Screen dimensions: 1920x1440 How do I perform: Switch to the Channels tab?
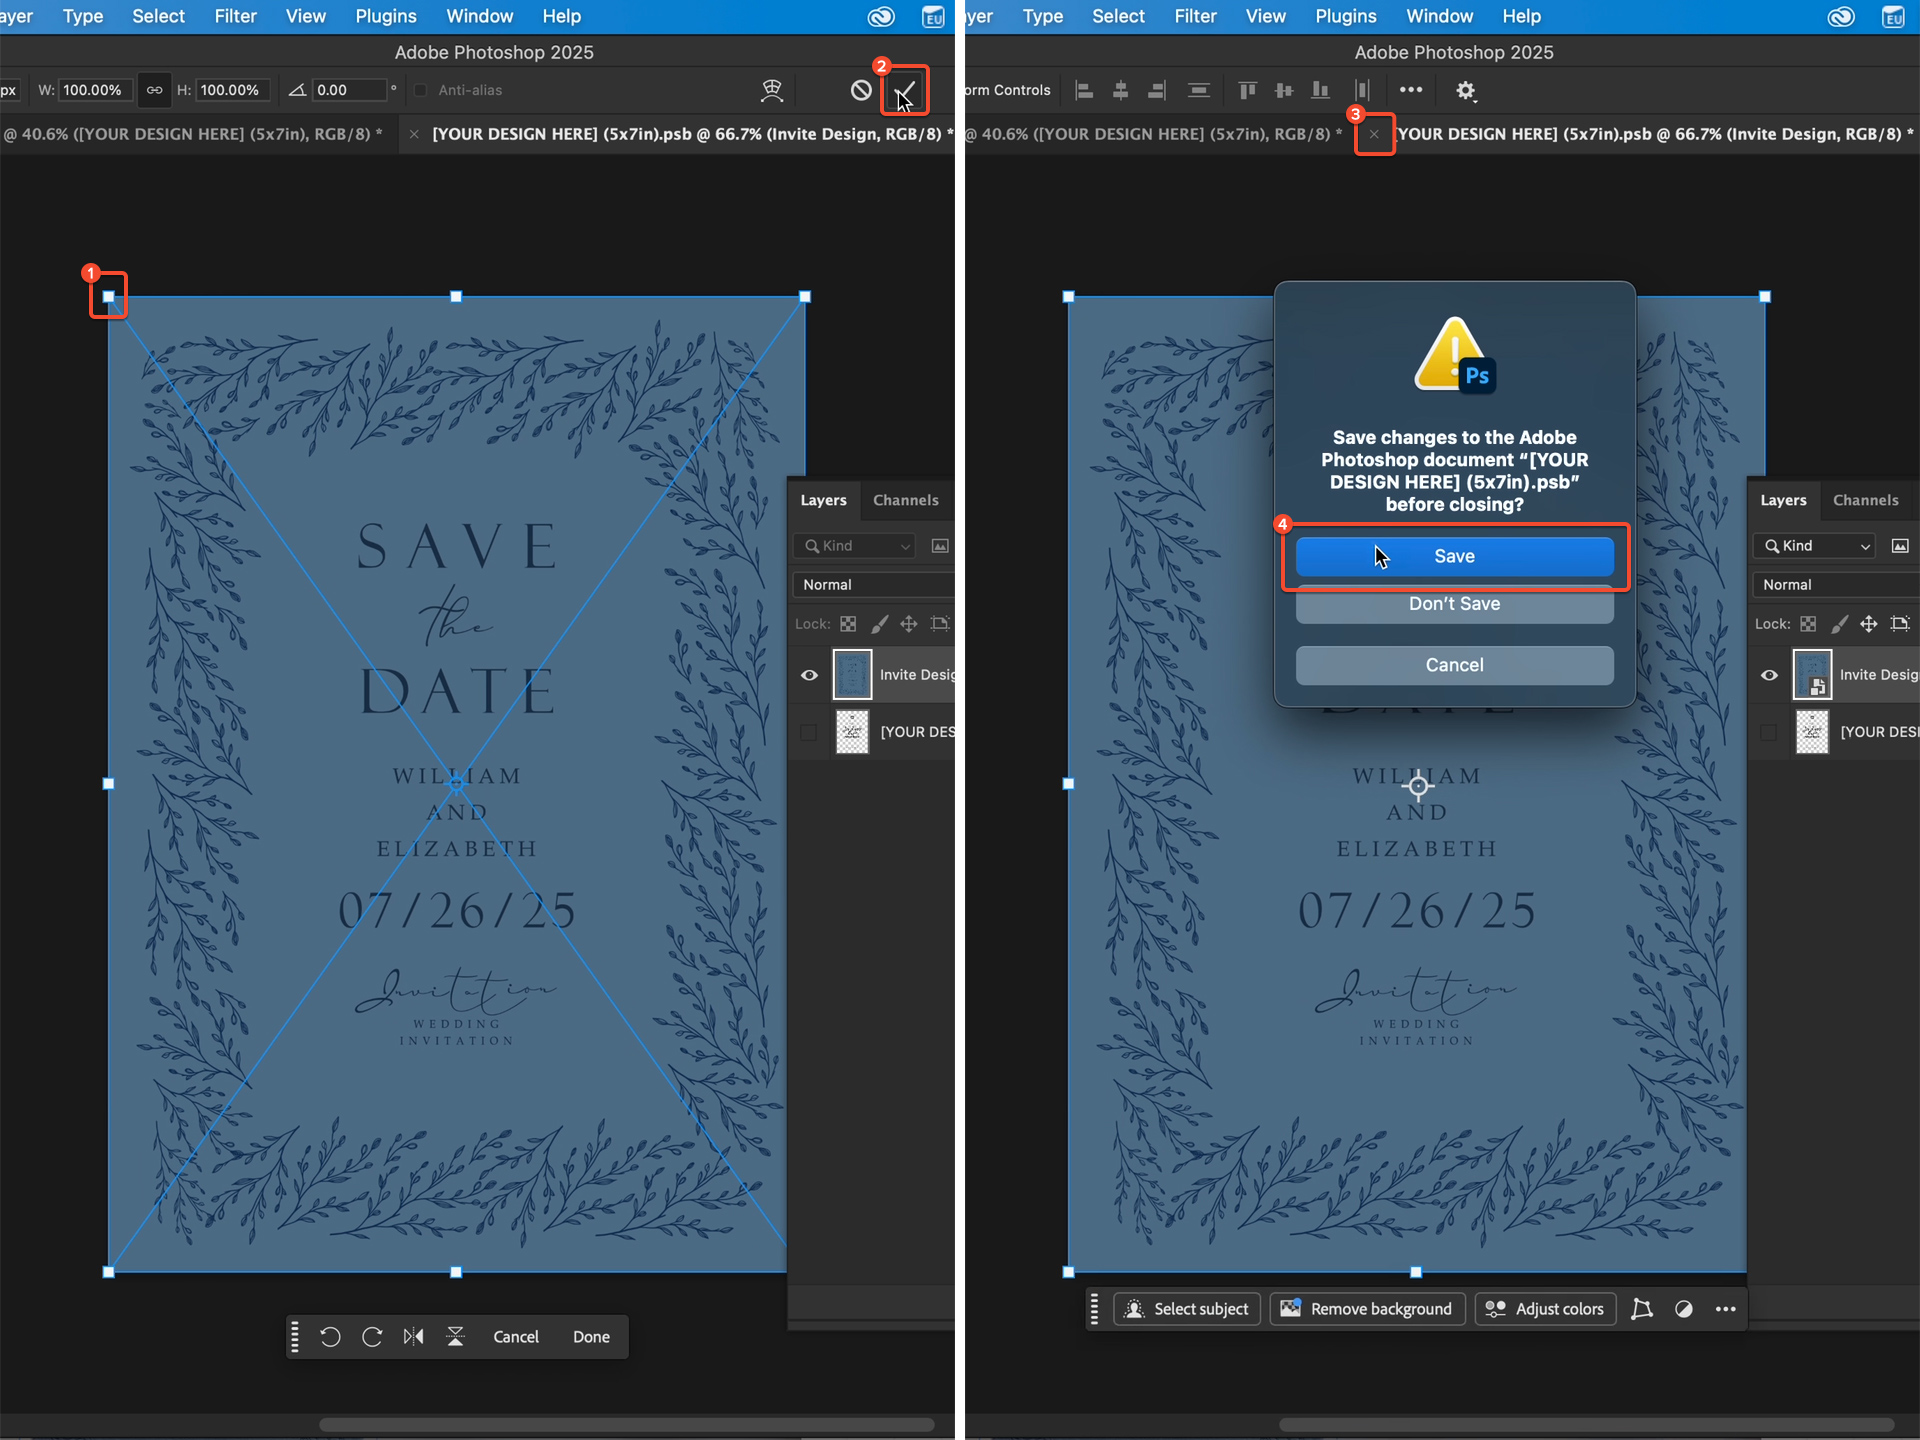[x=905, y=500]
